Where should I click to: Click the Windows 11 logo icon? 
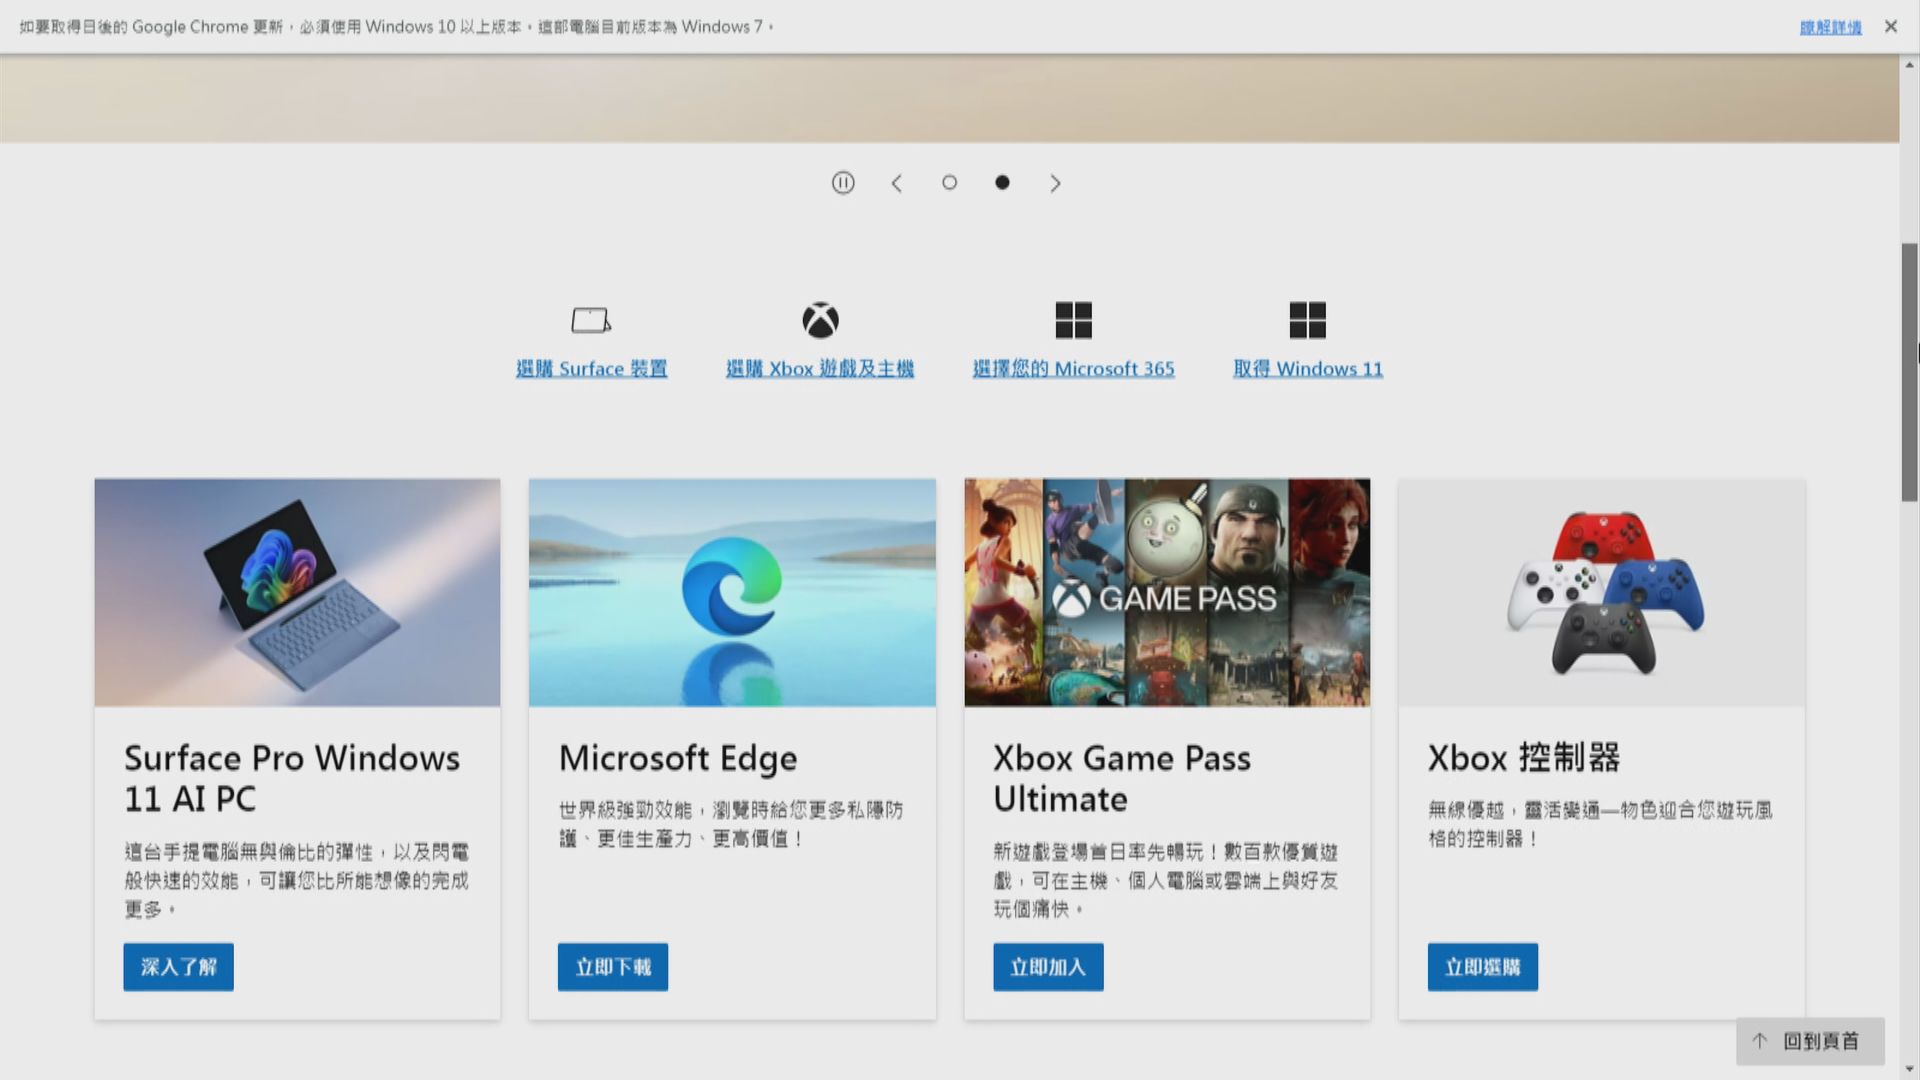1307,320
